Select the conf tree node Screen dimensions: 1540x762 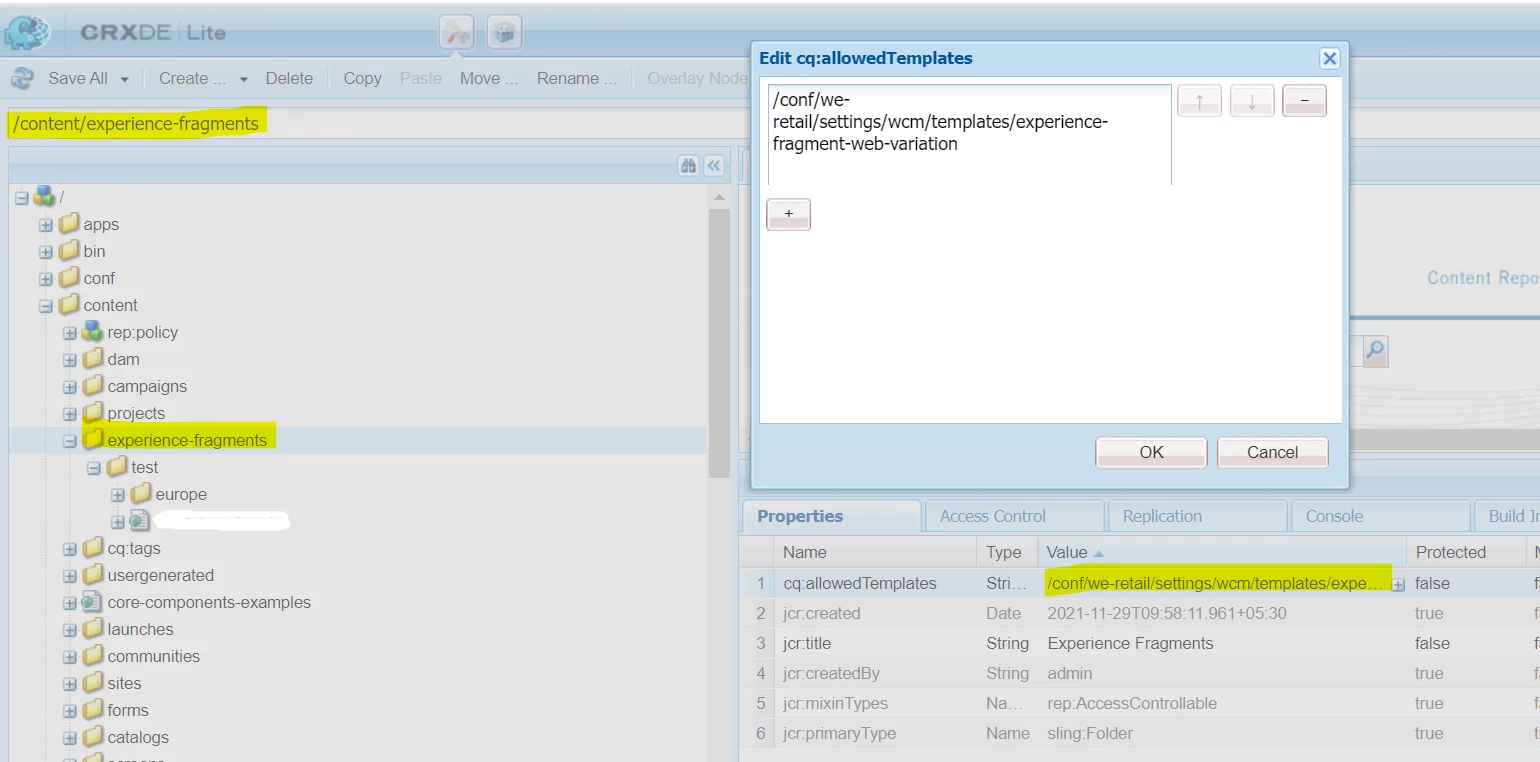click(x=99, y=278)
